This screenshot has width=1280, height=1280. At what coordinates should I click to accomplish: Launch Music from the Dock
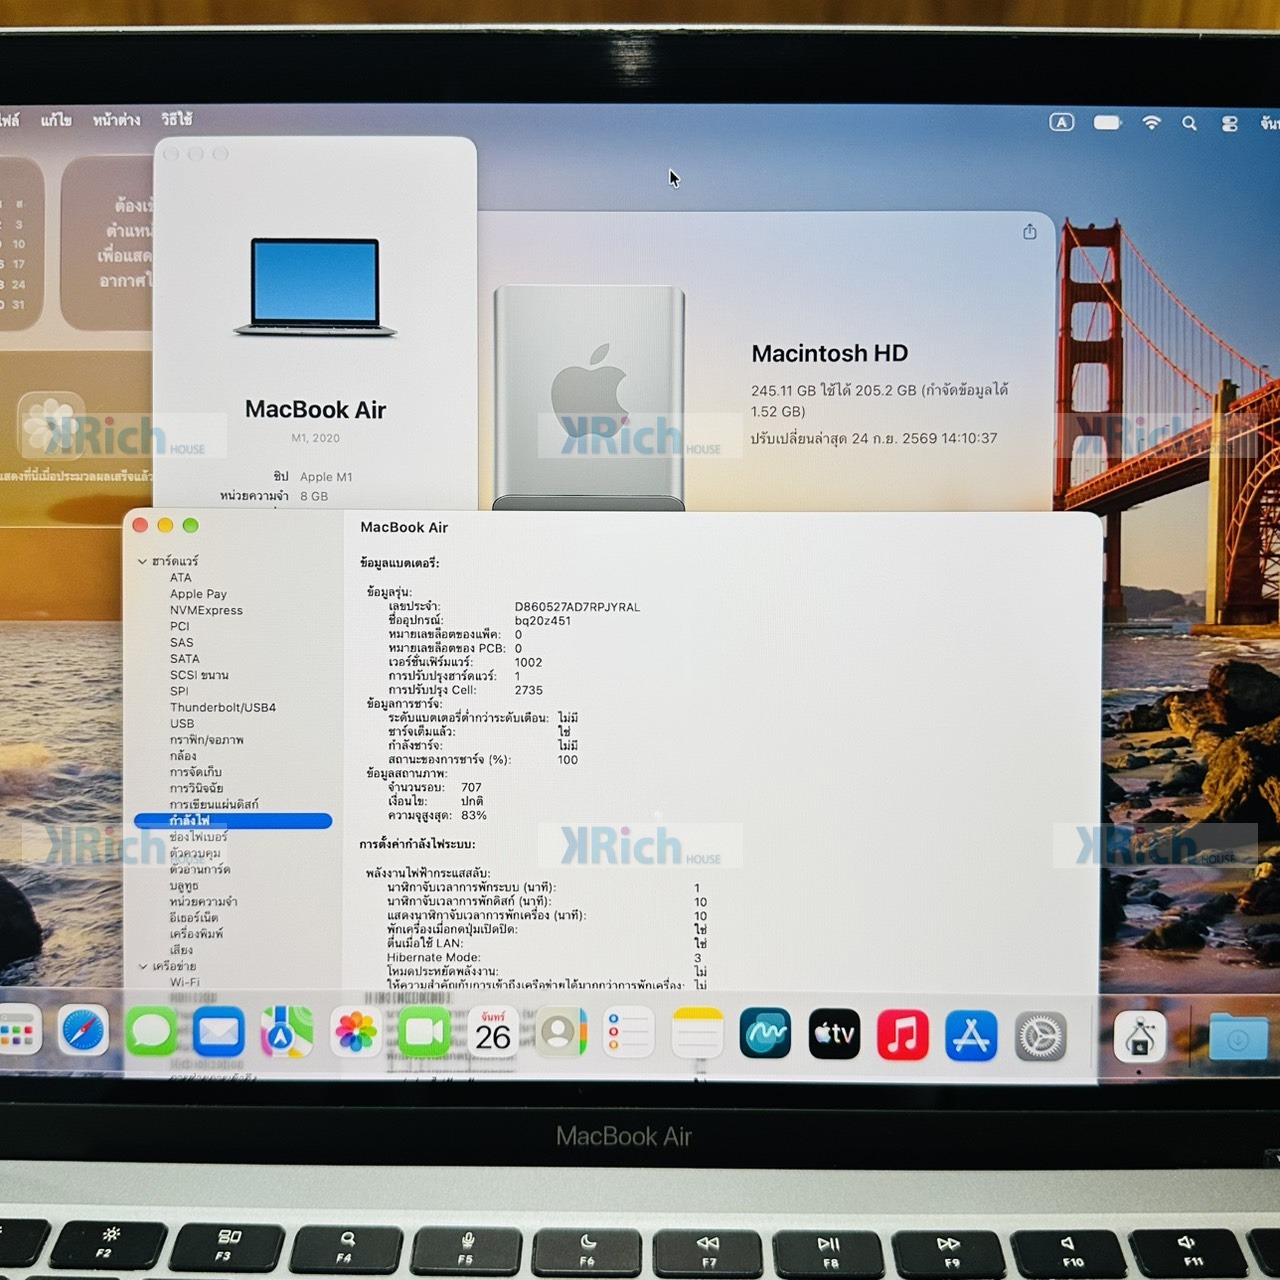pyautogui.click(x=902, y=1035)
